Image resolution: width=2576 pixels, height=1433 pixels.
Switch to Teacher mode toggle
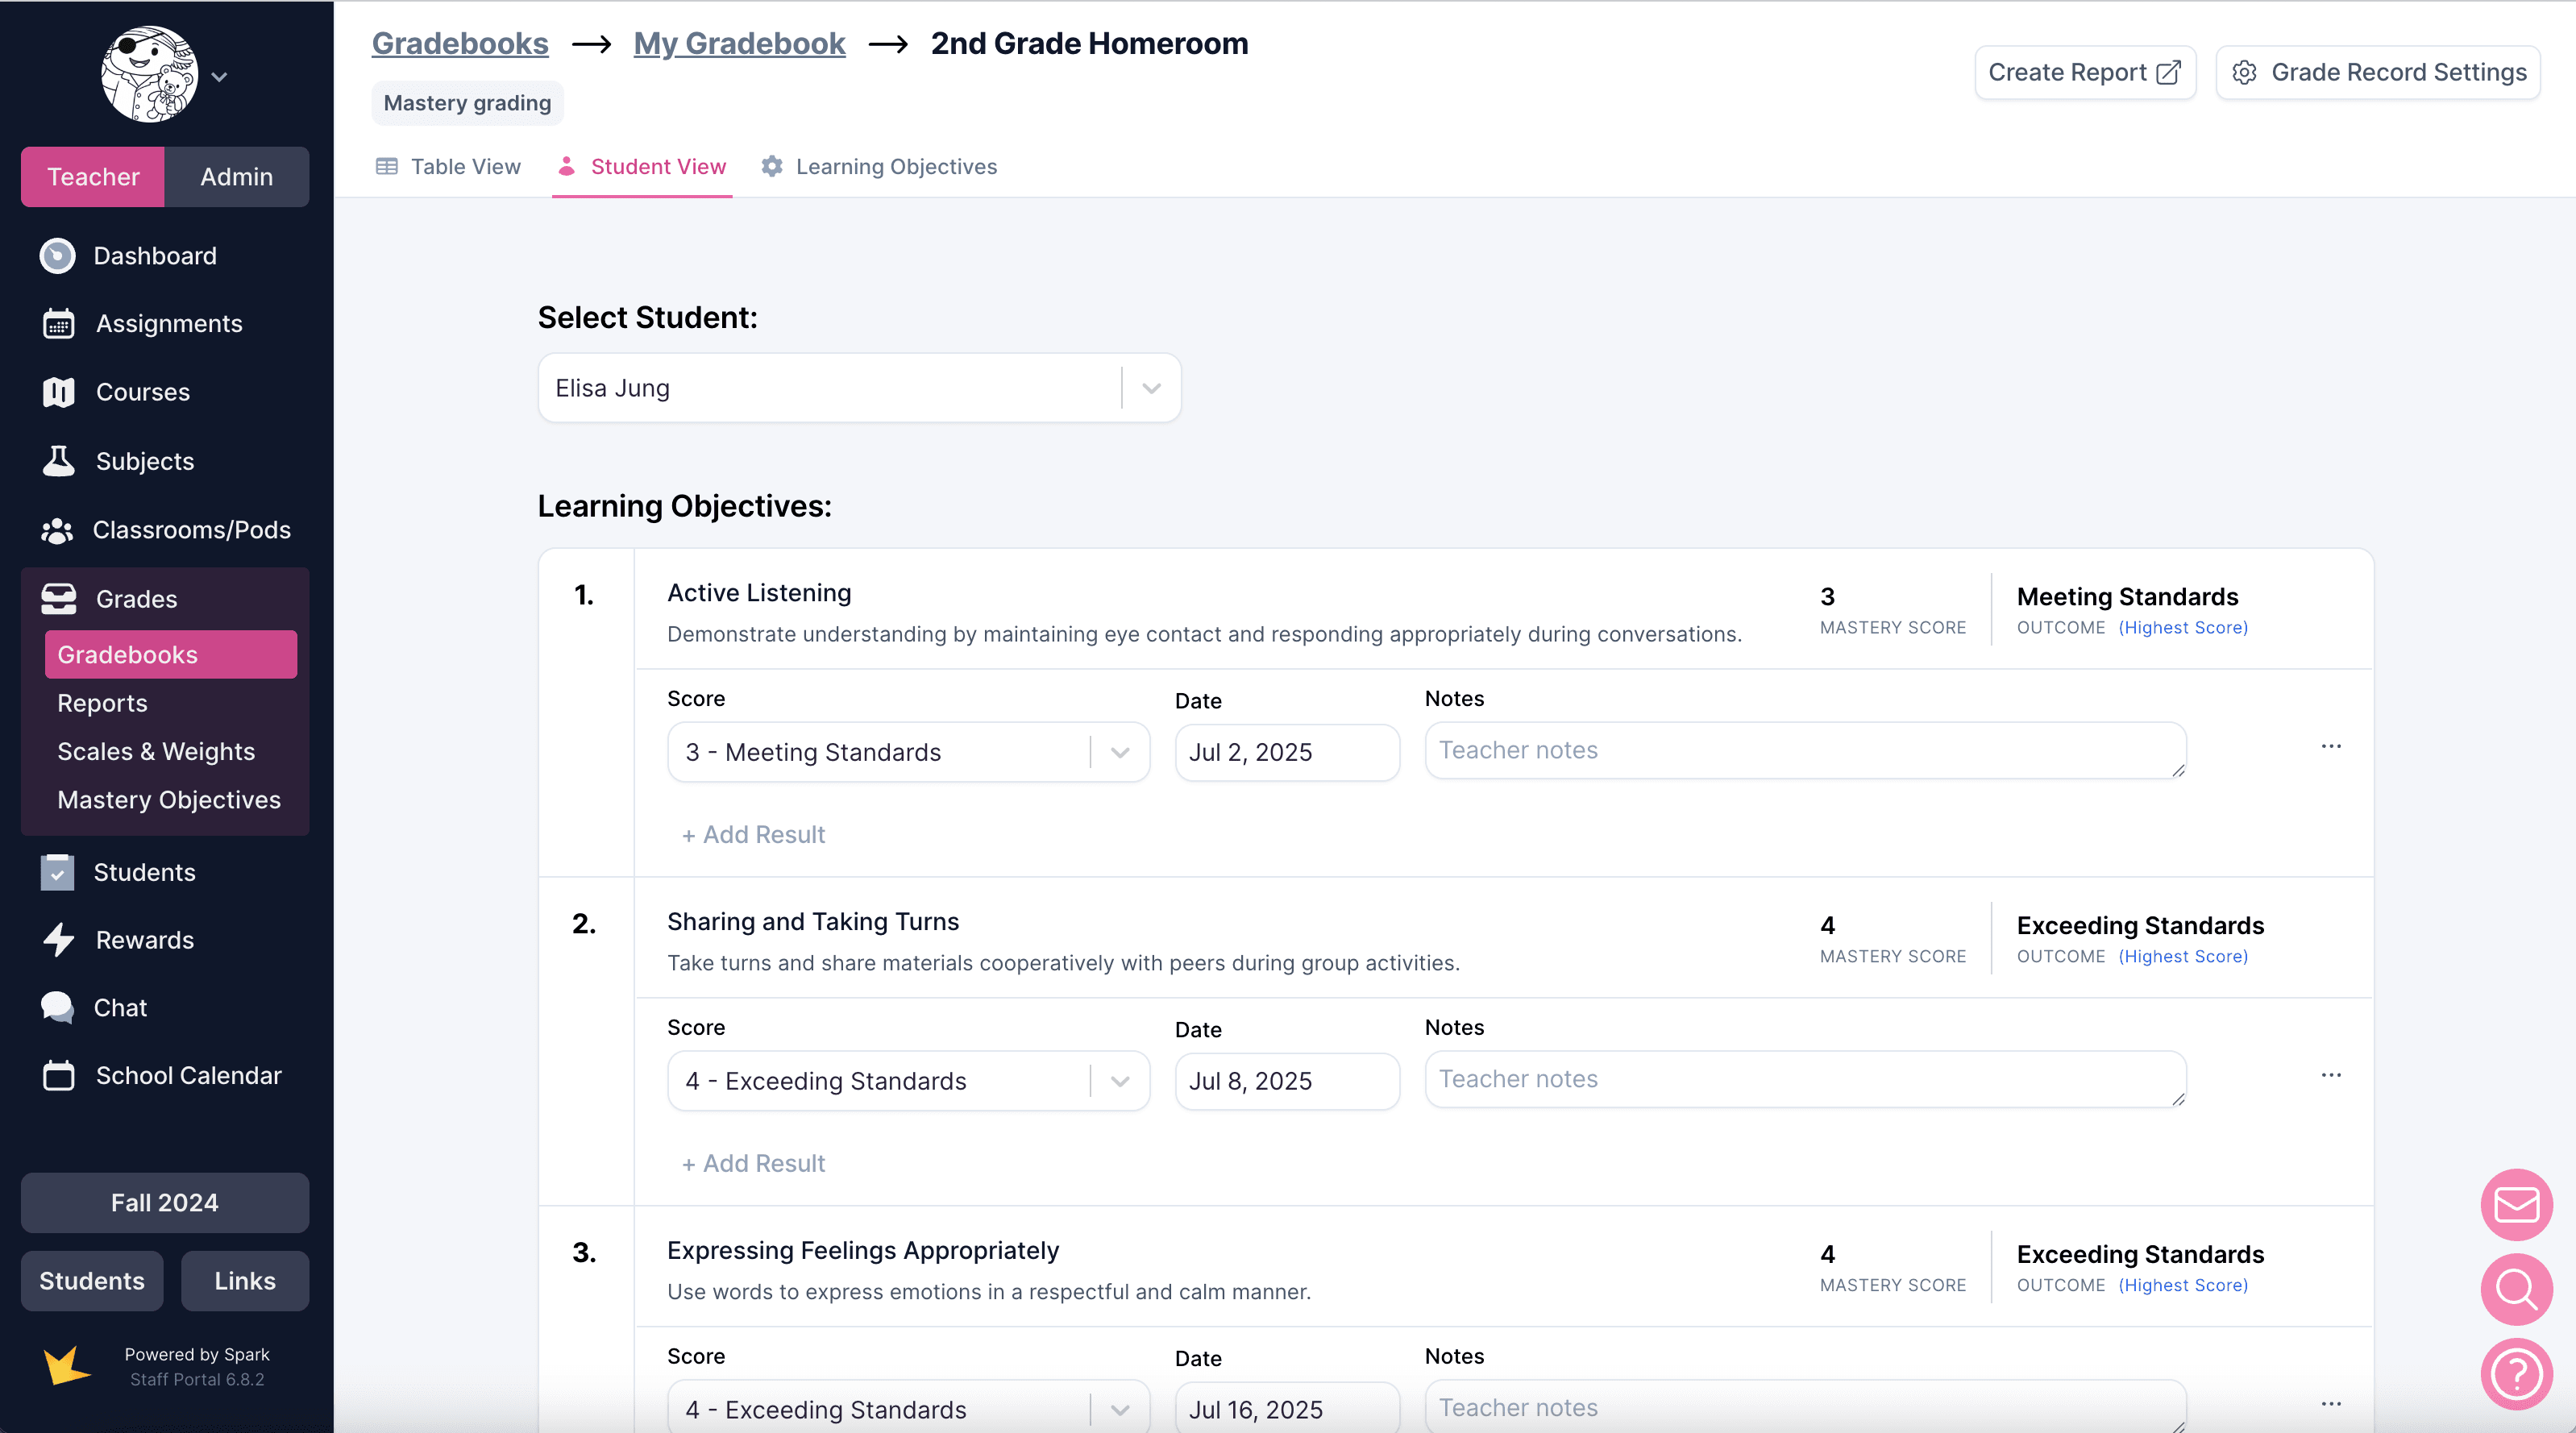point(93,177)
